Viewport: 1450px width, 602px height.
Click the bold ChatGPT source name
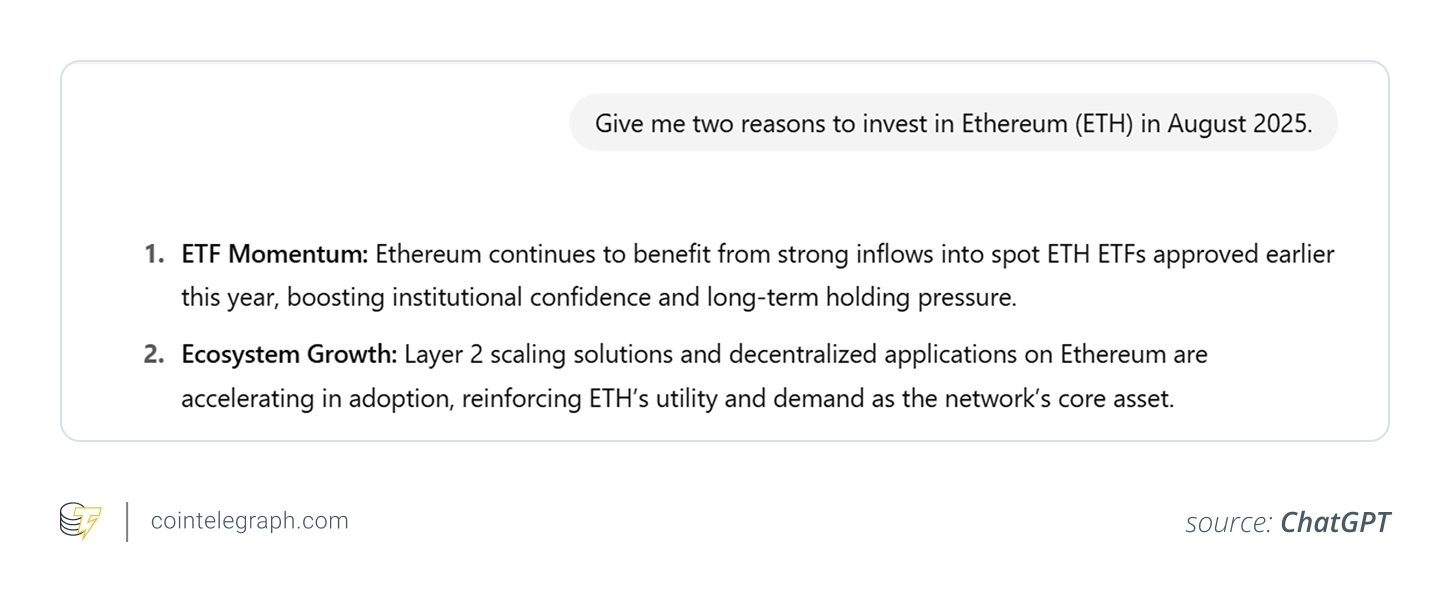(1335, 522)
